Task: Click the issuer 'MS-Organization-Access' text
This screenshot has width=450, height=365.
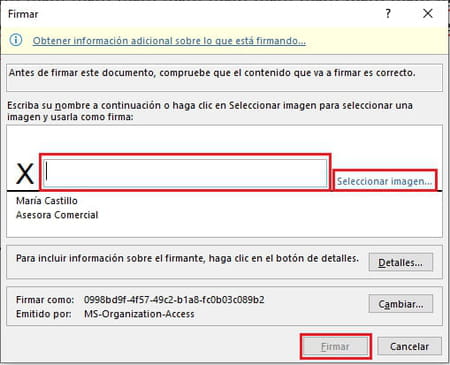Action: tap(139, 314)
